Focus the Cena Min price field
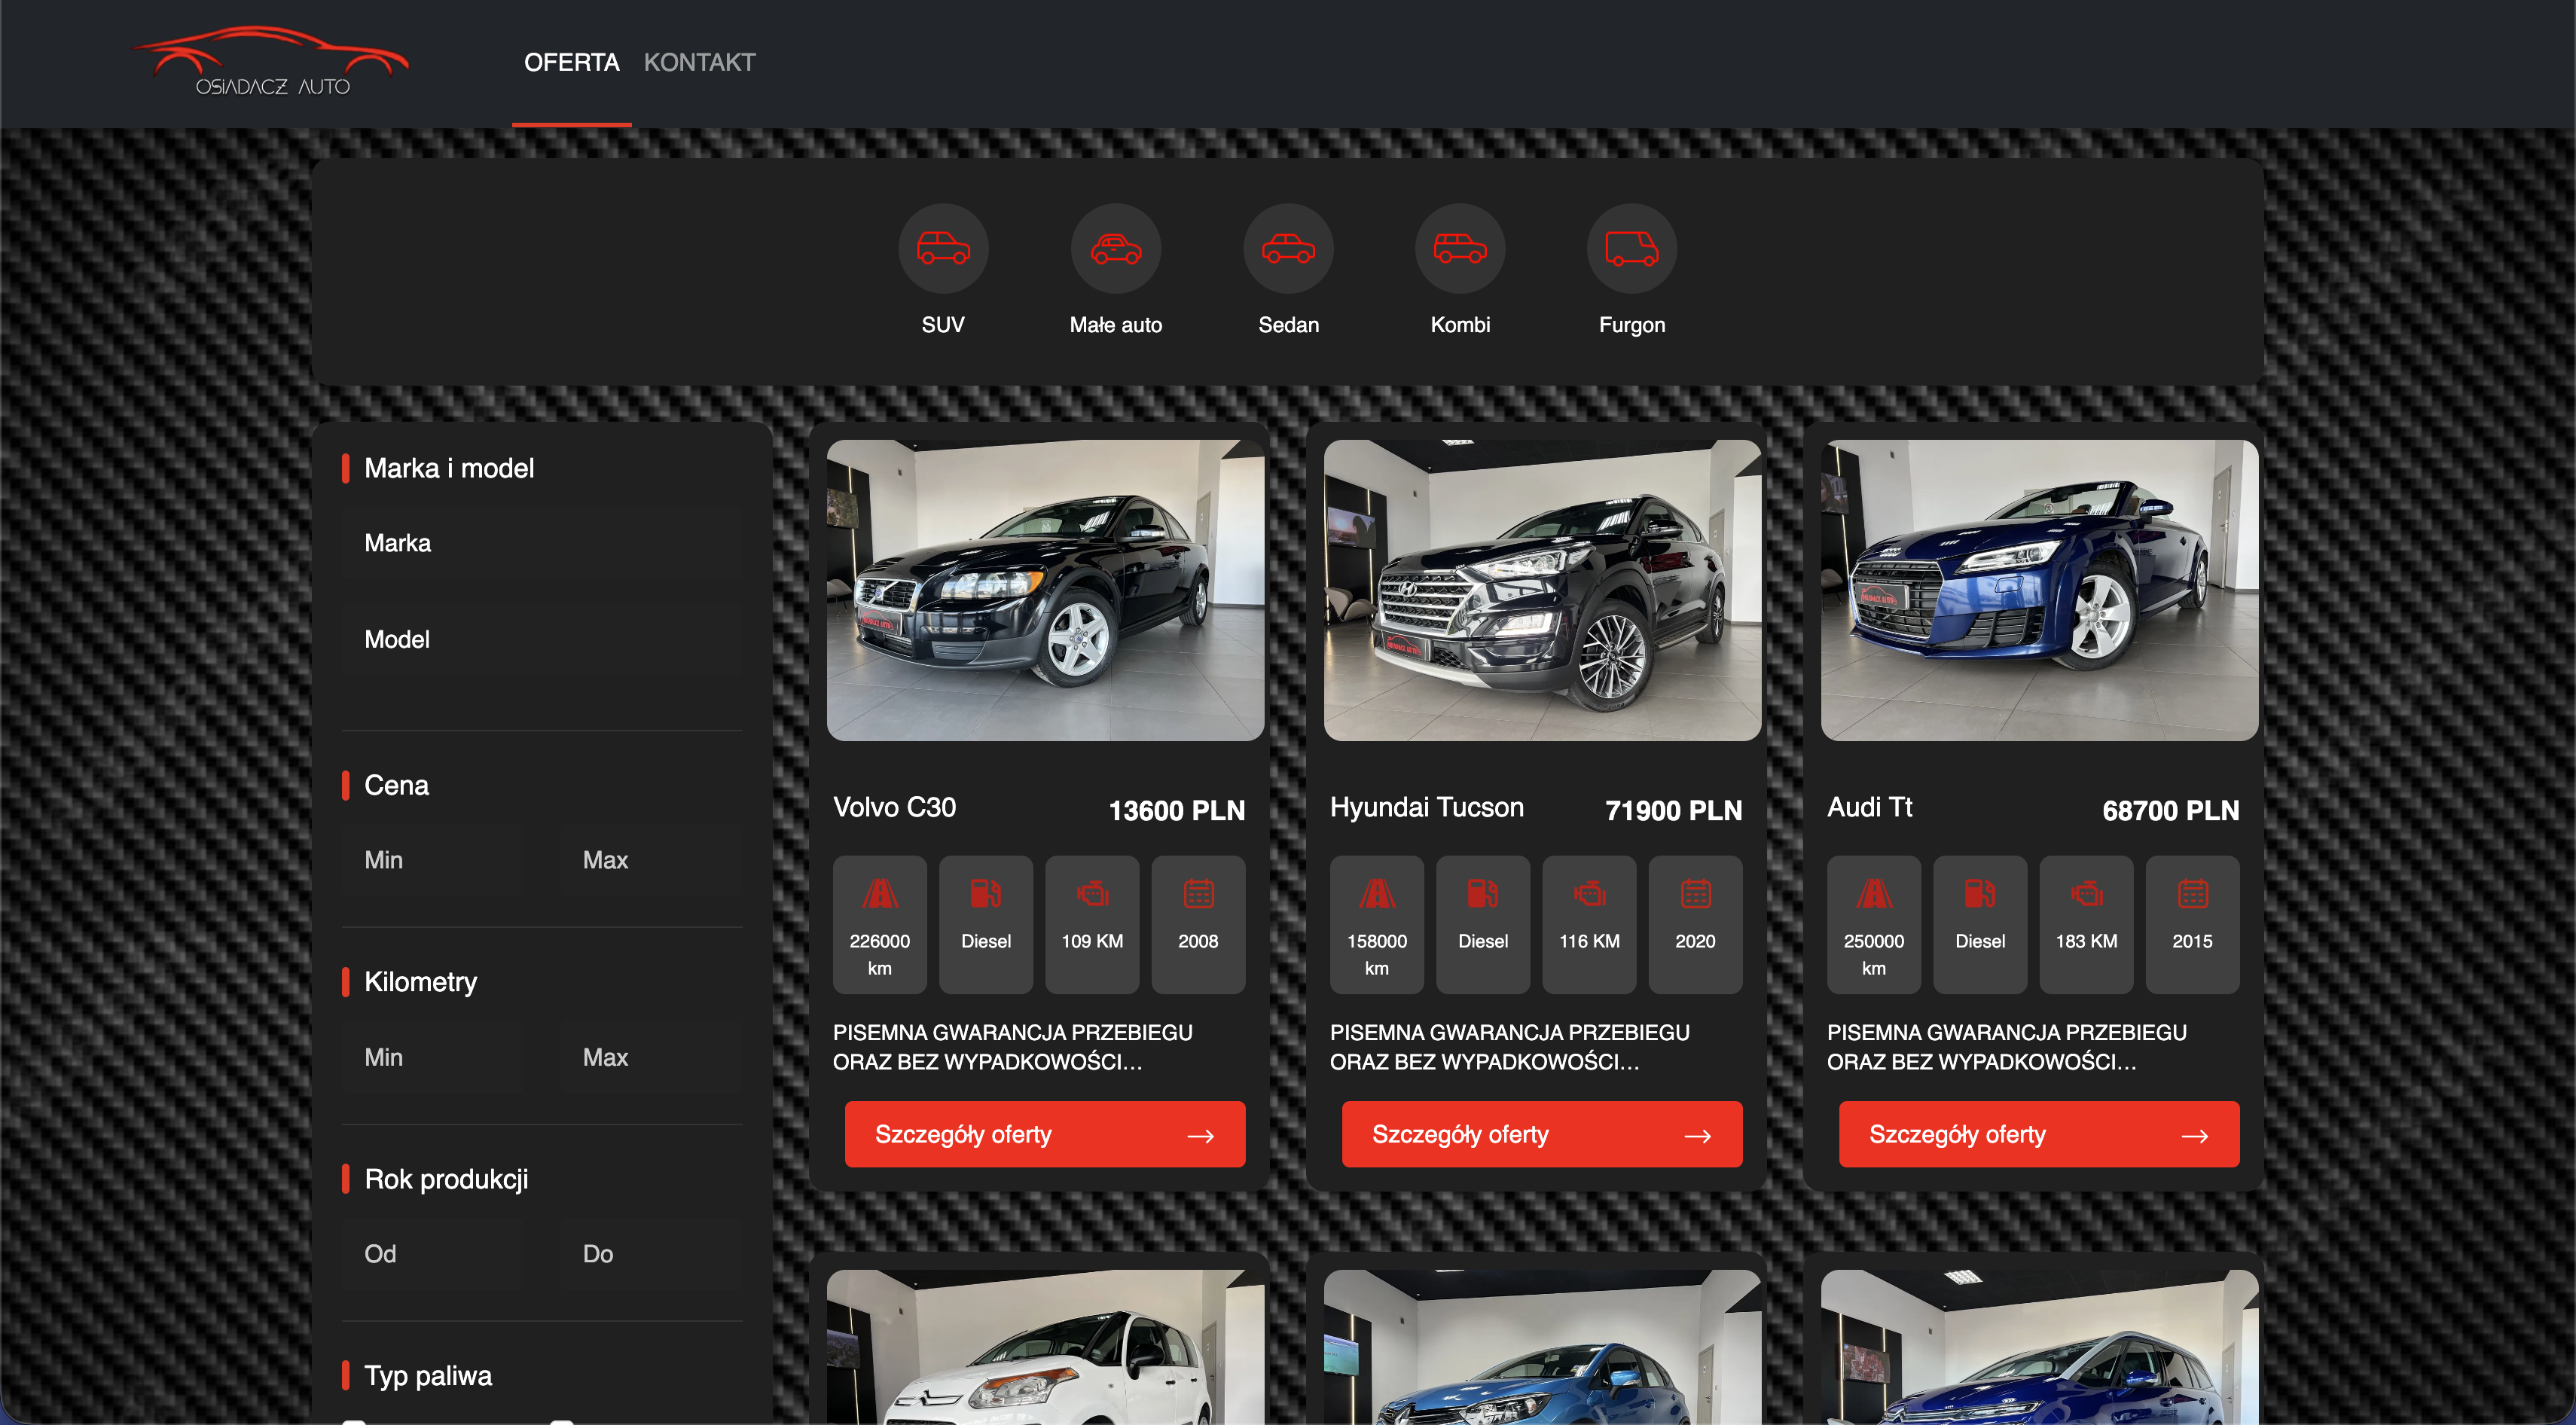2576x1425 pixels. (x=432, y=860)
